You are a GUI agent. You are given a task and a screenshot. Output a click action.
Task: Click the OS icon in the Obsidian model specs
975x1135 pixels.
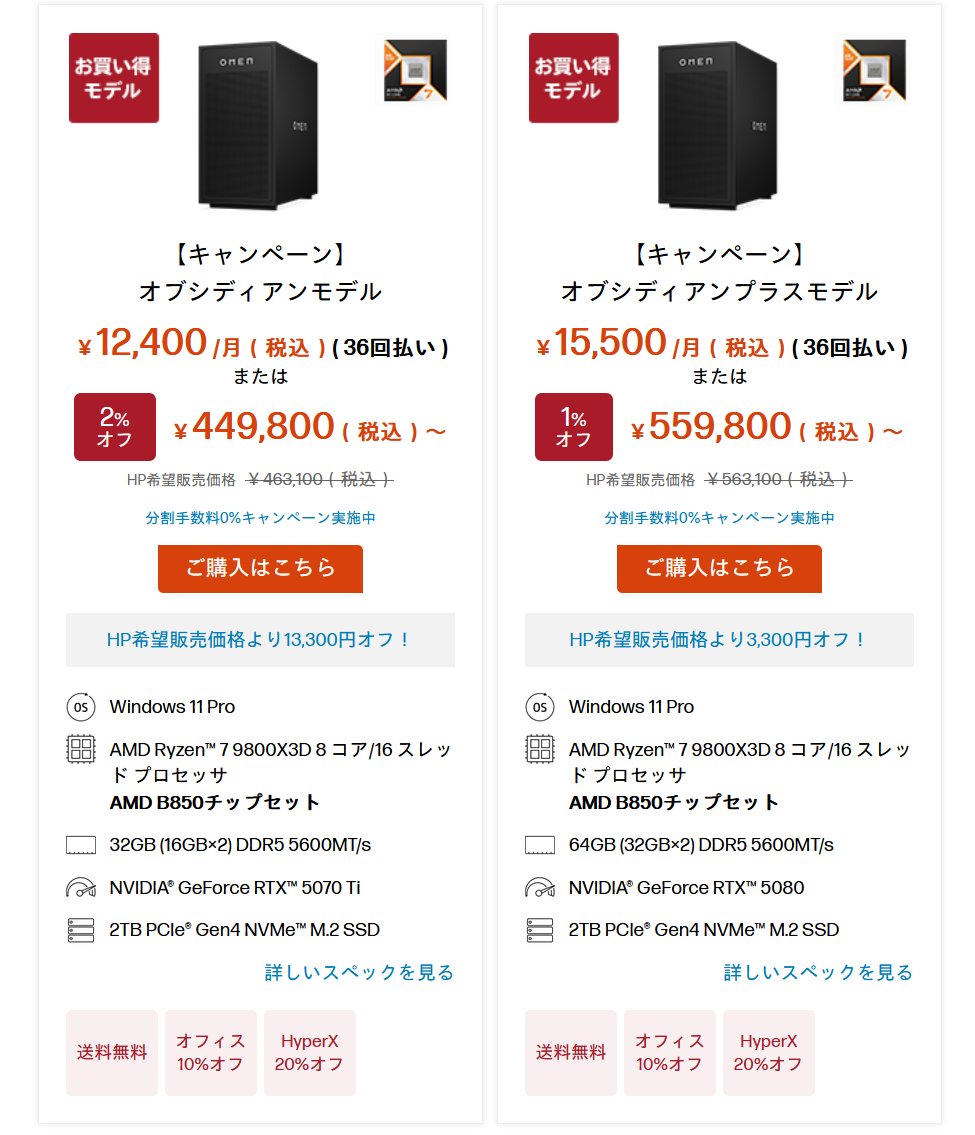coord(80,707)
